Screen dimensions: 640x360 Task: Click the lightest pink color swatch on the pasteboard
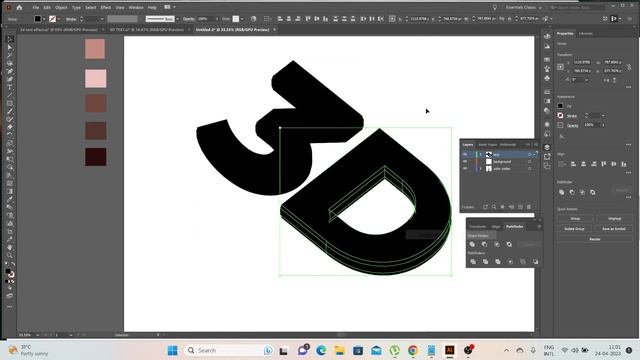pos(96,78)
